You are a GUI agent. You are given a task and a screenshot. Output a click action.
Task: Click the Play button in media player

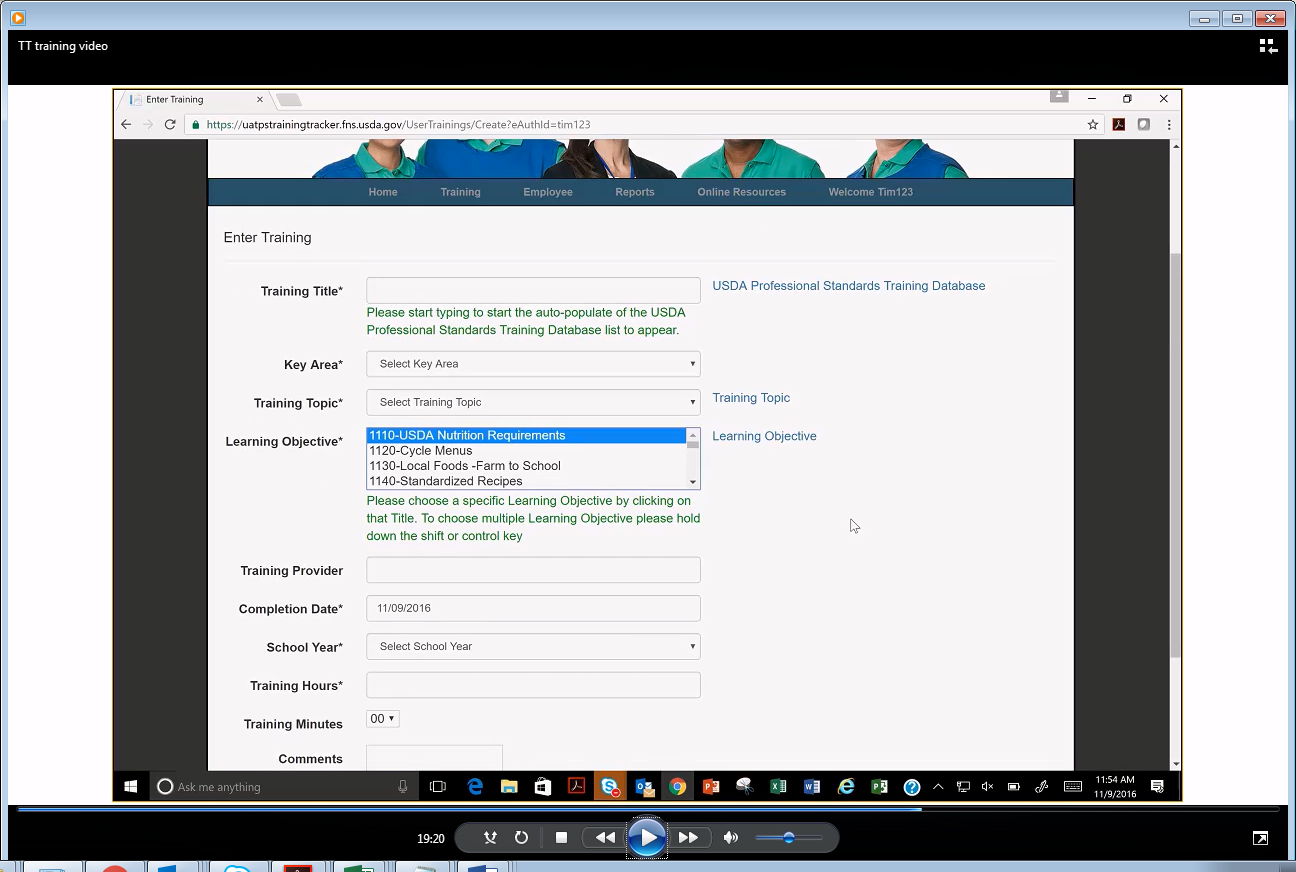point(647,838)
